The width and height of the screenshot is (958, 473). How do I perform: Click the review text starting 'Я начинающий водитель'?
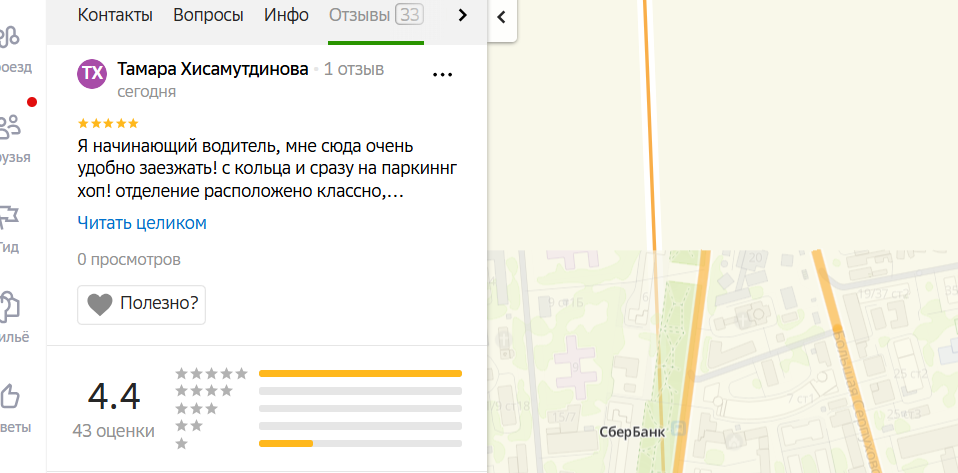268,169
